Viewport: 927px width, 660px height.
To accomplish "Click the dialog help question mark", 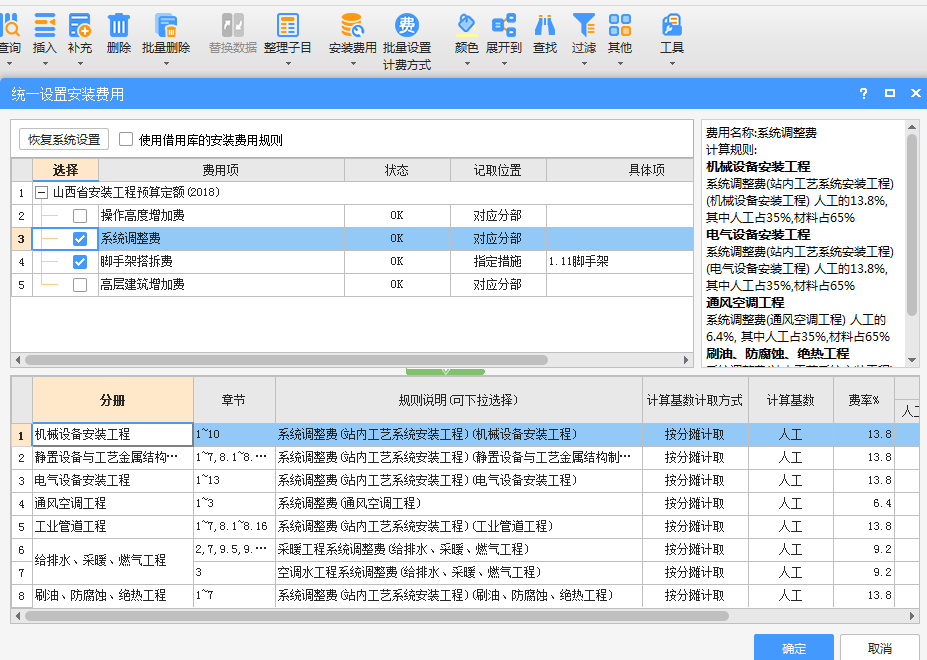I will [864, 93].
